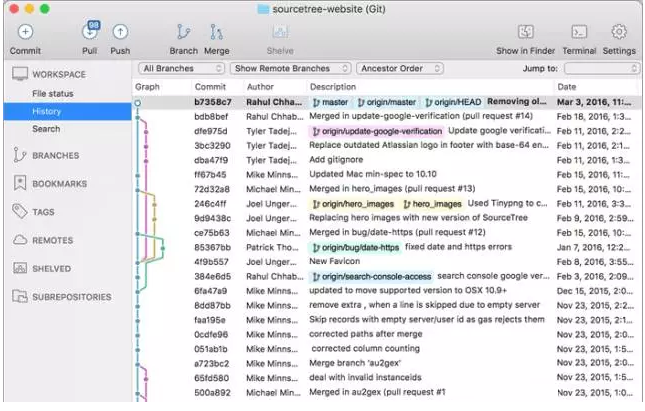Click the origin/bug/date-https label
The image size is (645, 411).
pyautogui.click(x=355, y=248)
